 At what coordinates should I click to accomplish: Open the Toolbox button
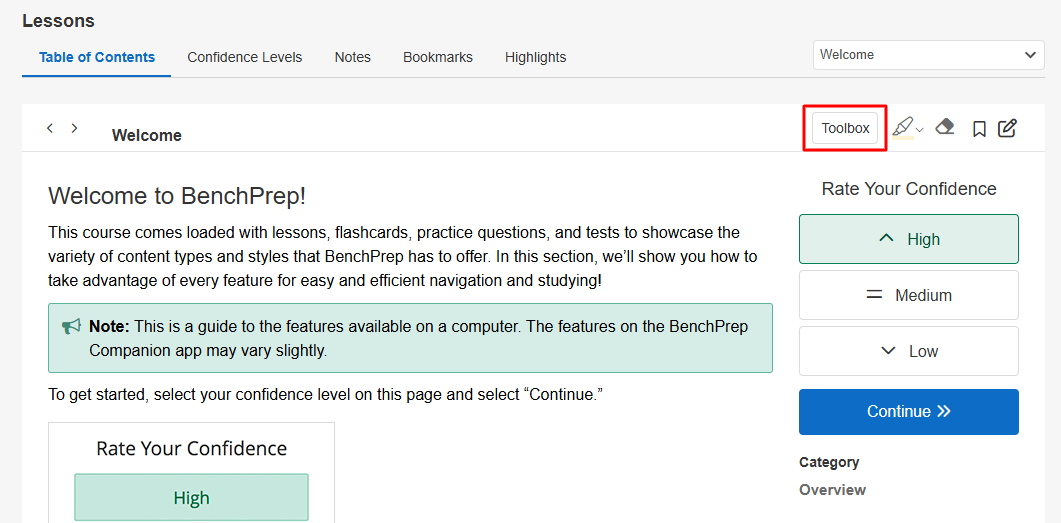845,128
